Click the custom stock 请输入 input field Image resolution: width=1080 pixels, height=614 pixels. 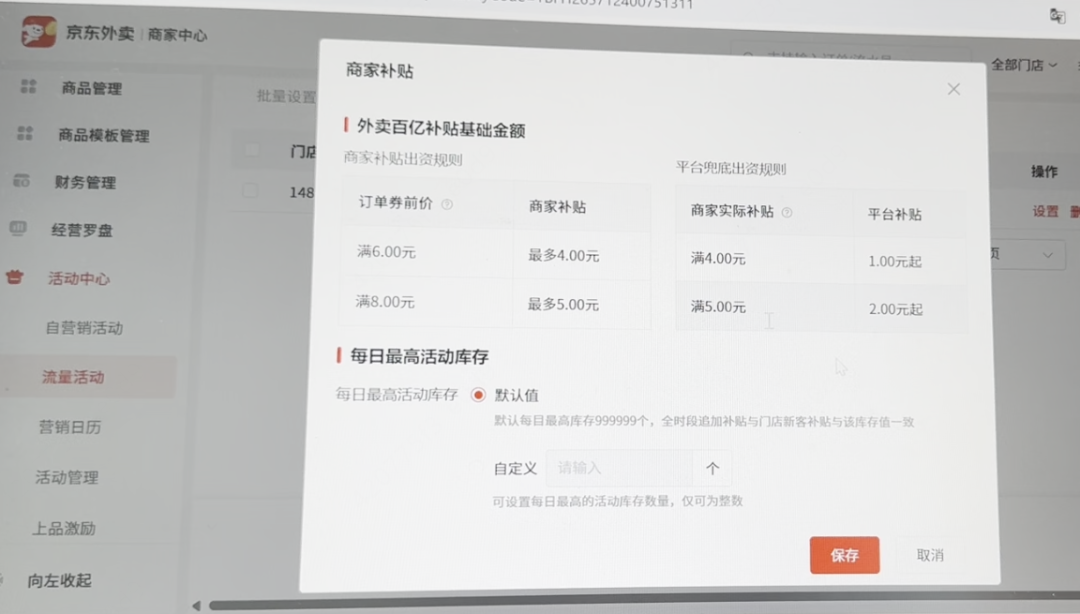point(619,468)
